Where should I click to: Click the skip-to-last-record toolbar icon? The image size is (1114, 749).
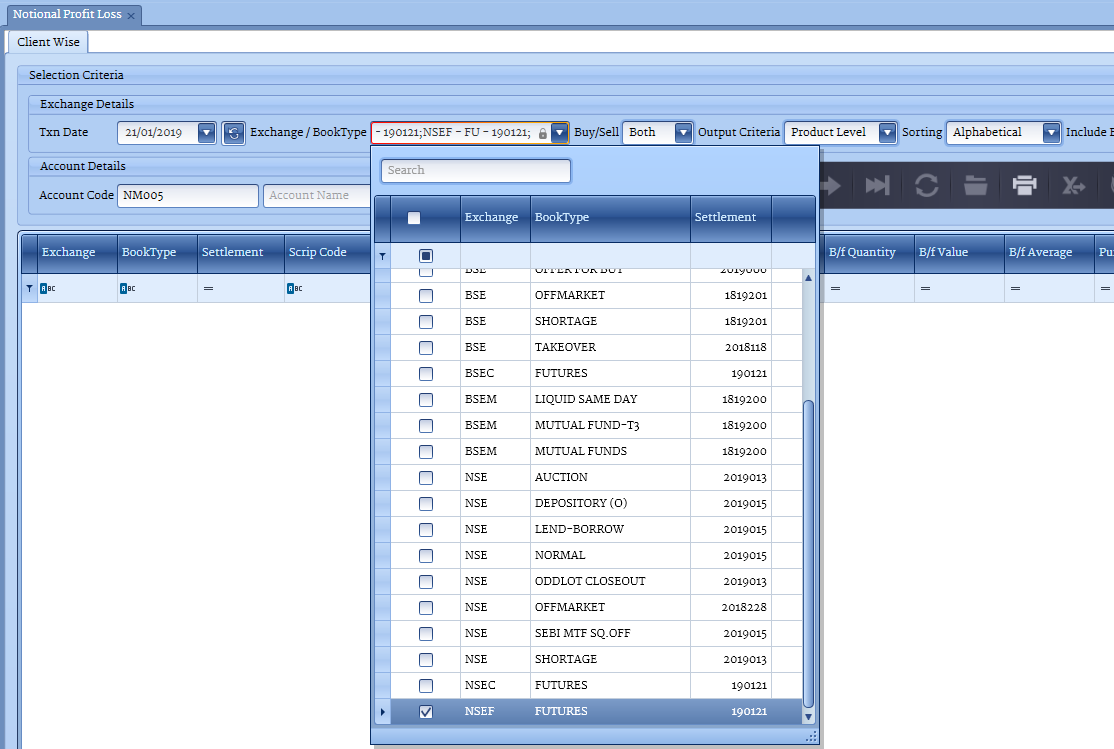pyautogui.click(x=877, y=185)
